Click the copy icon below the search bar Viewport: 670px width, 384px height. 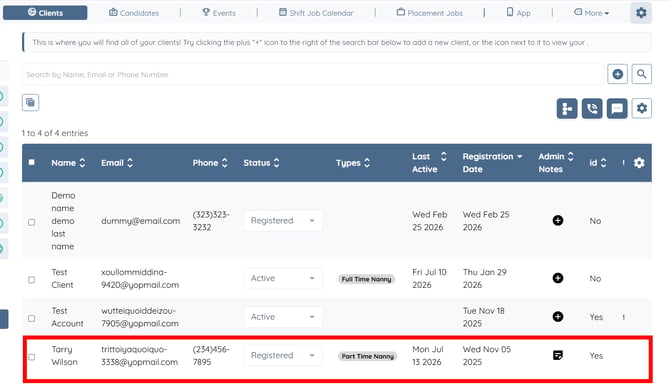coord(30,103)
